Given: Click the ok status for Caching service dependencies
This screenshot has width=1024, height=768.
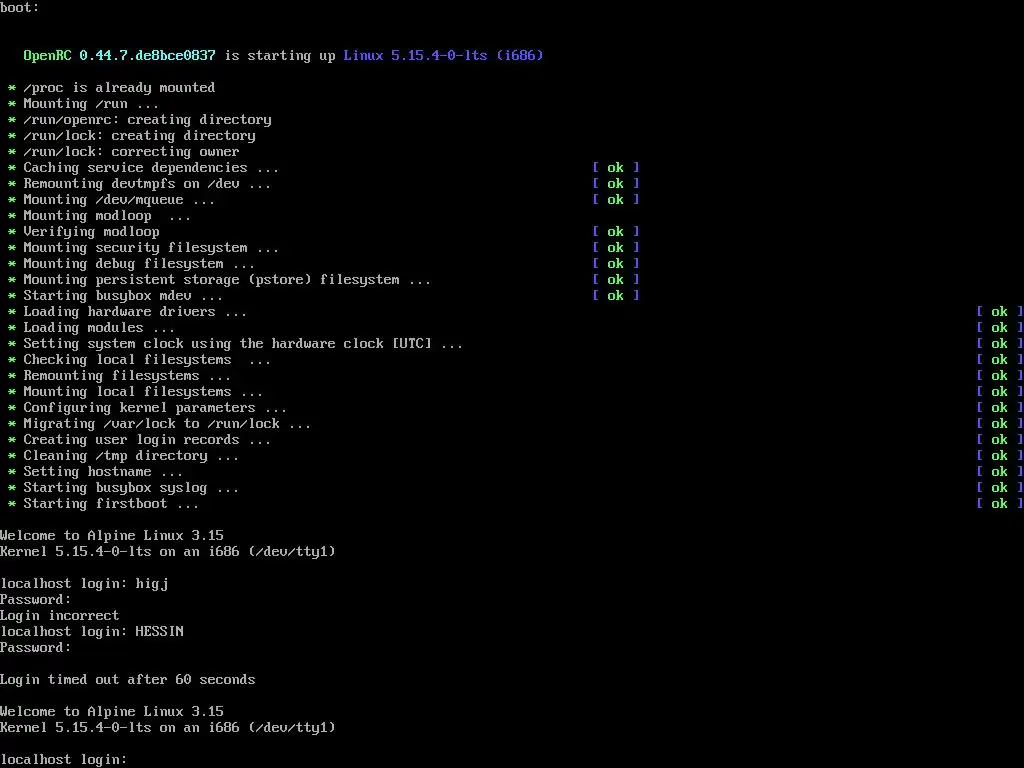Looking at the screenshot, I should coord(615,168).
